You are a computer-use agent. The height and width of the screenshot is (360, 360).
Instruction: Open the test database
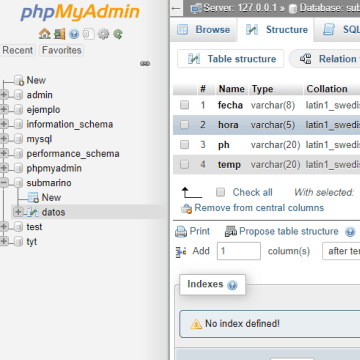34,227
